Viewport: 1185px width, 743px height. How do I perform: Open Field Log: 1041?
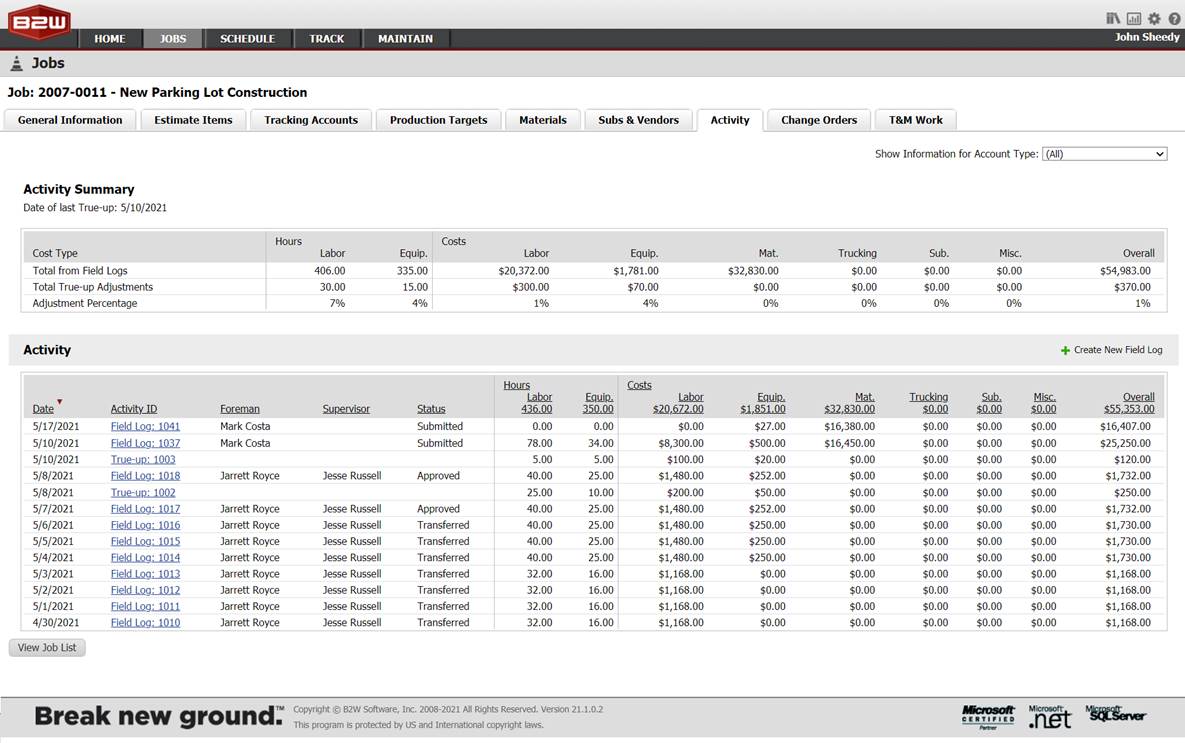click(x=145, y=426)
